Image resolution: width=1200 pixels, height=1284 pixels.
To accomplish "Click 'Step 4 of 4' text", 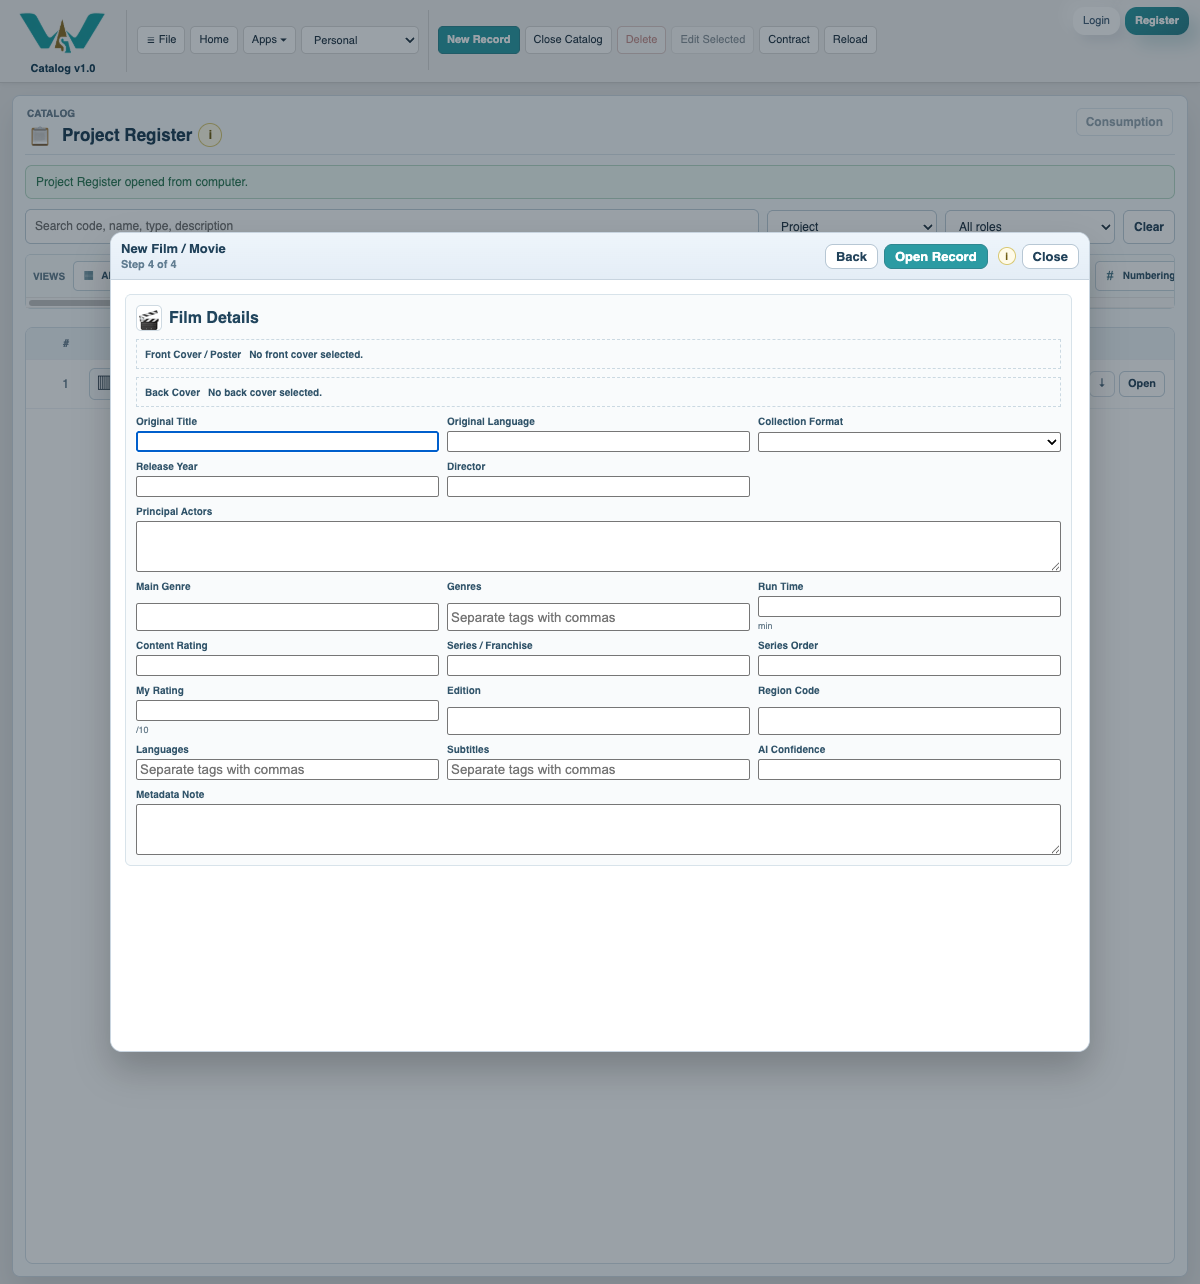I will pyautogui.click(x=149, y=265).
